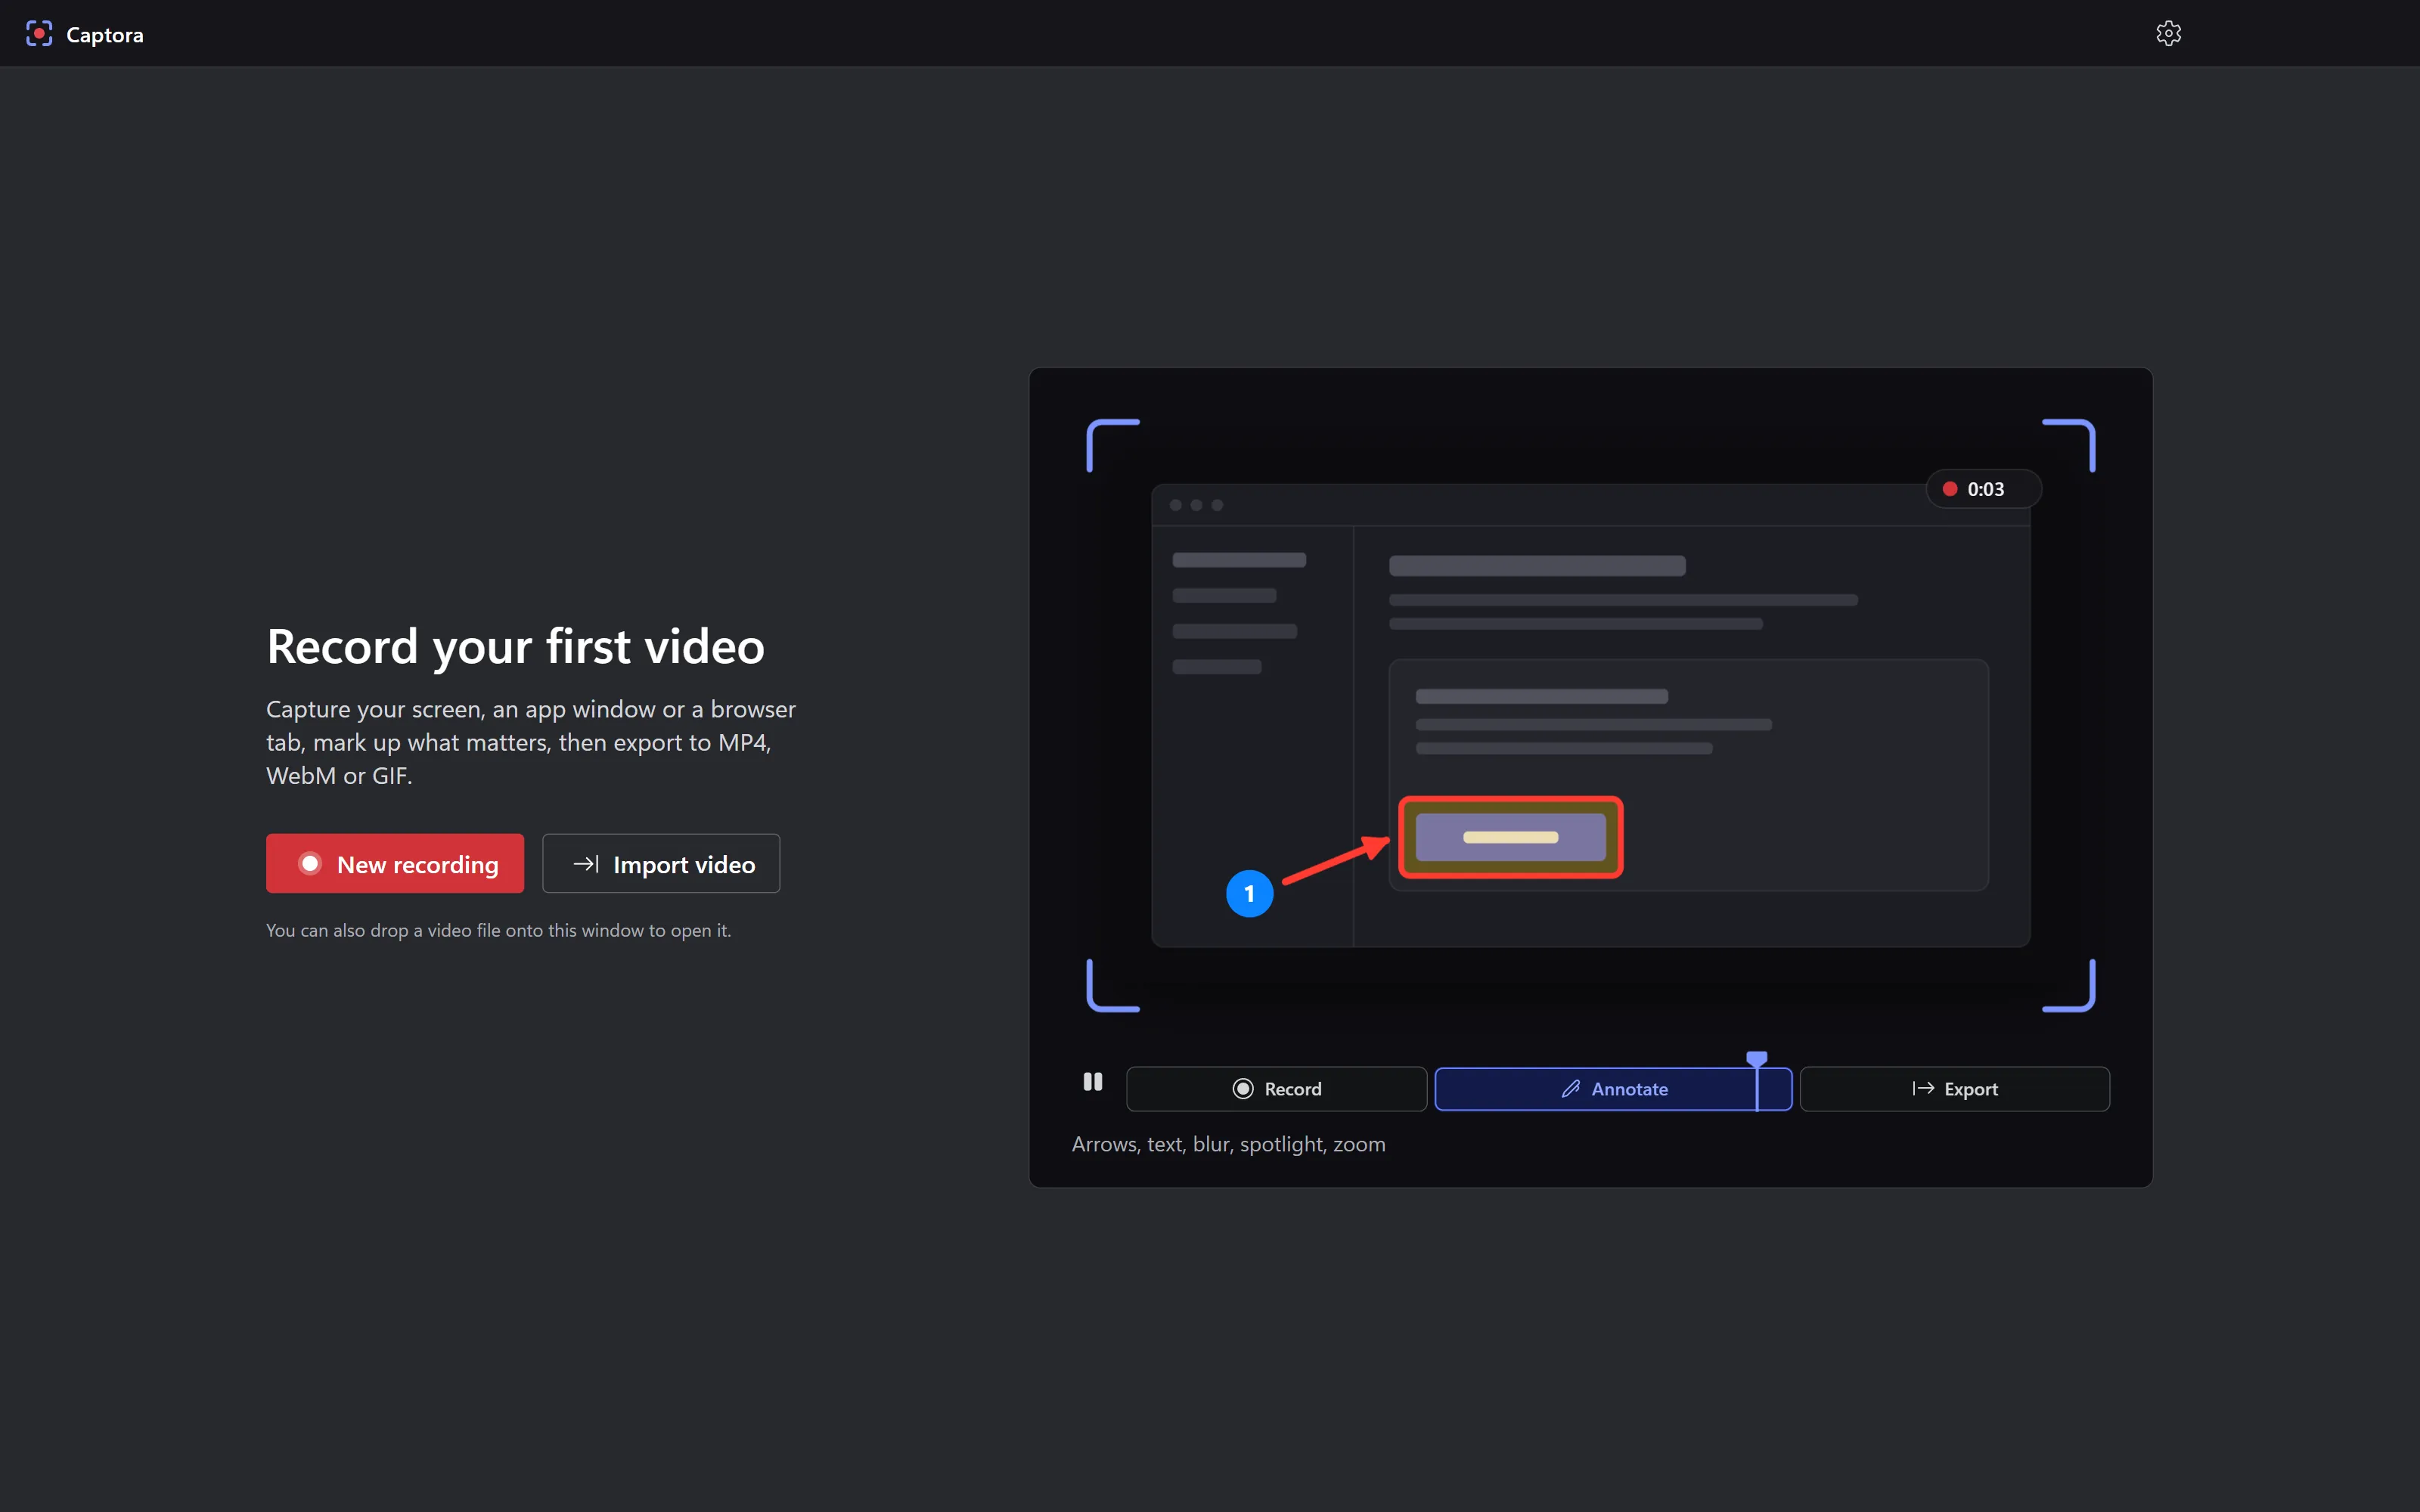
Task: Click the 0:03 recording timer badge
Action: [1983, 489]
